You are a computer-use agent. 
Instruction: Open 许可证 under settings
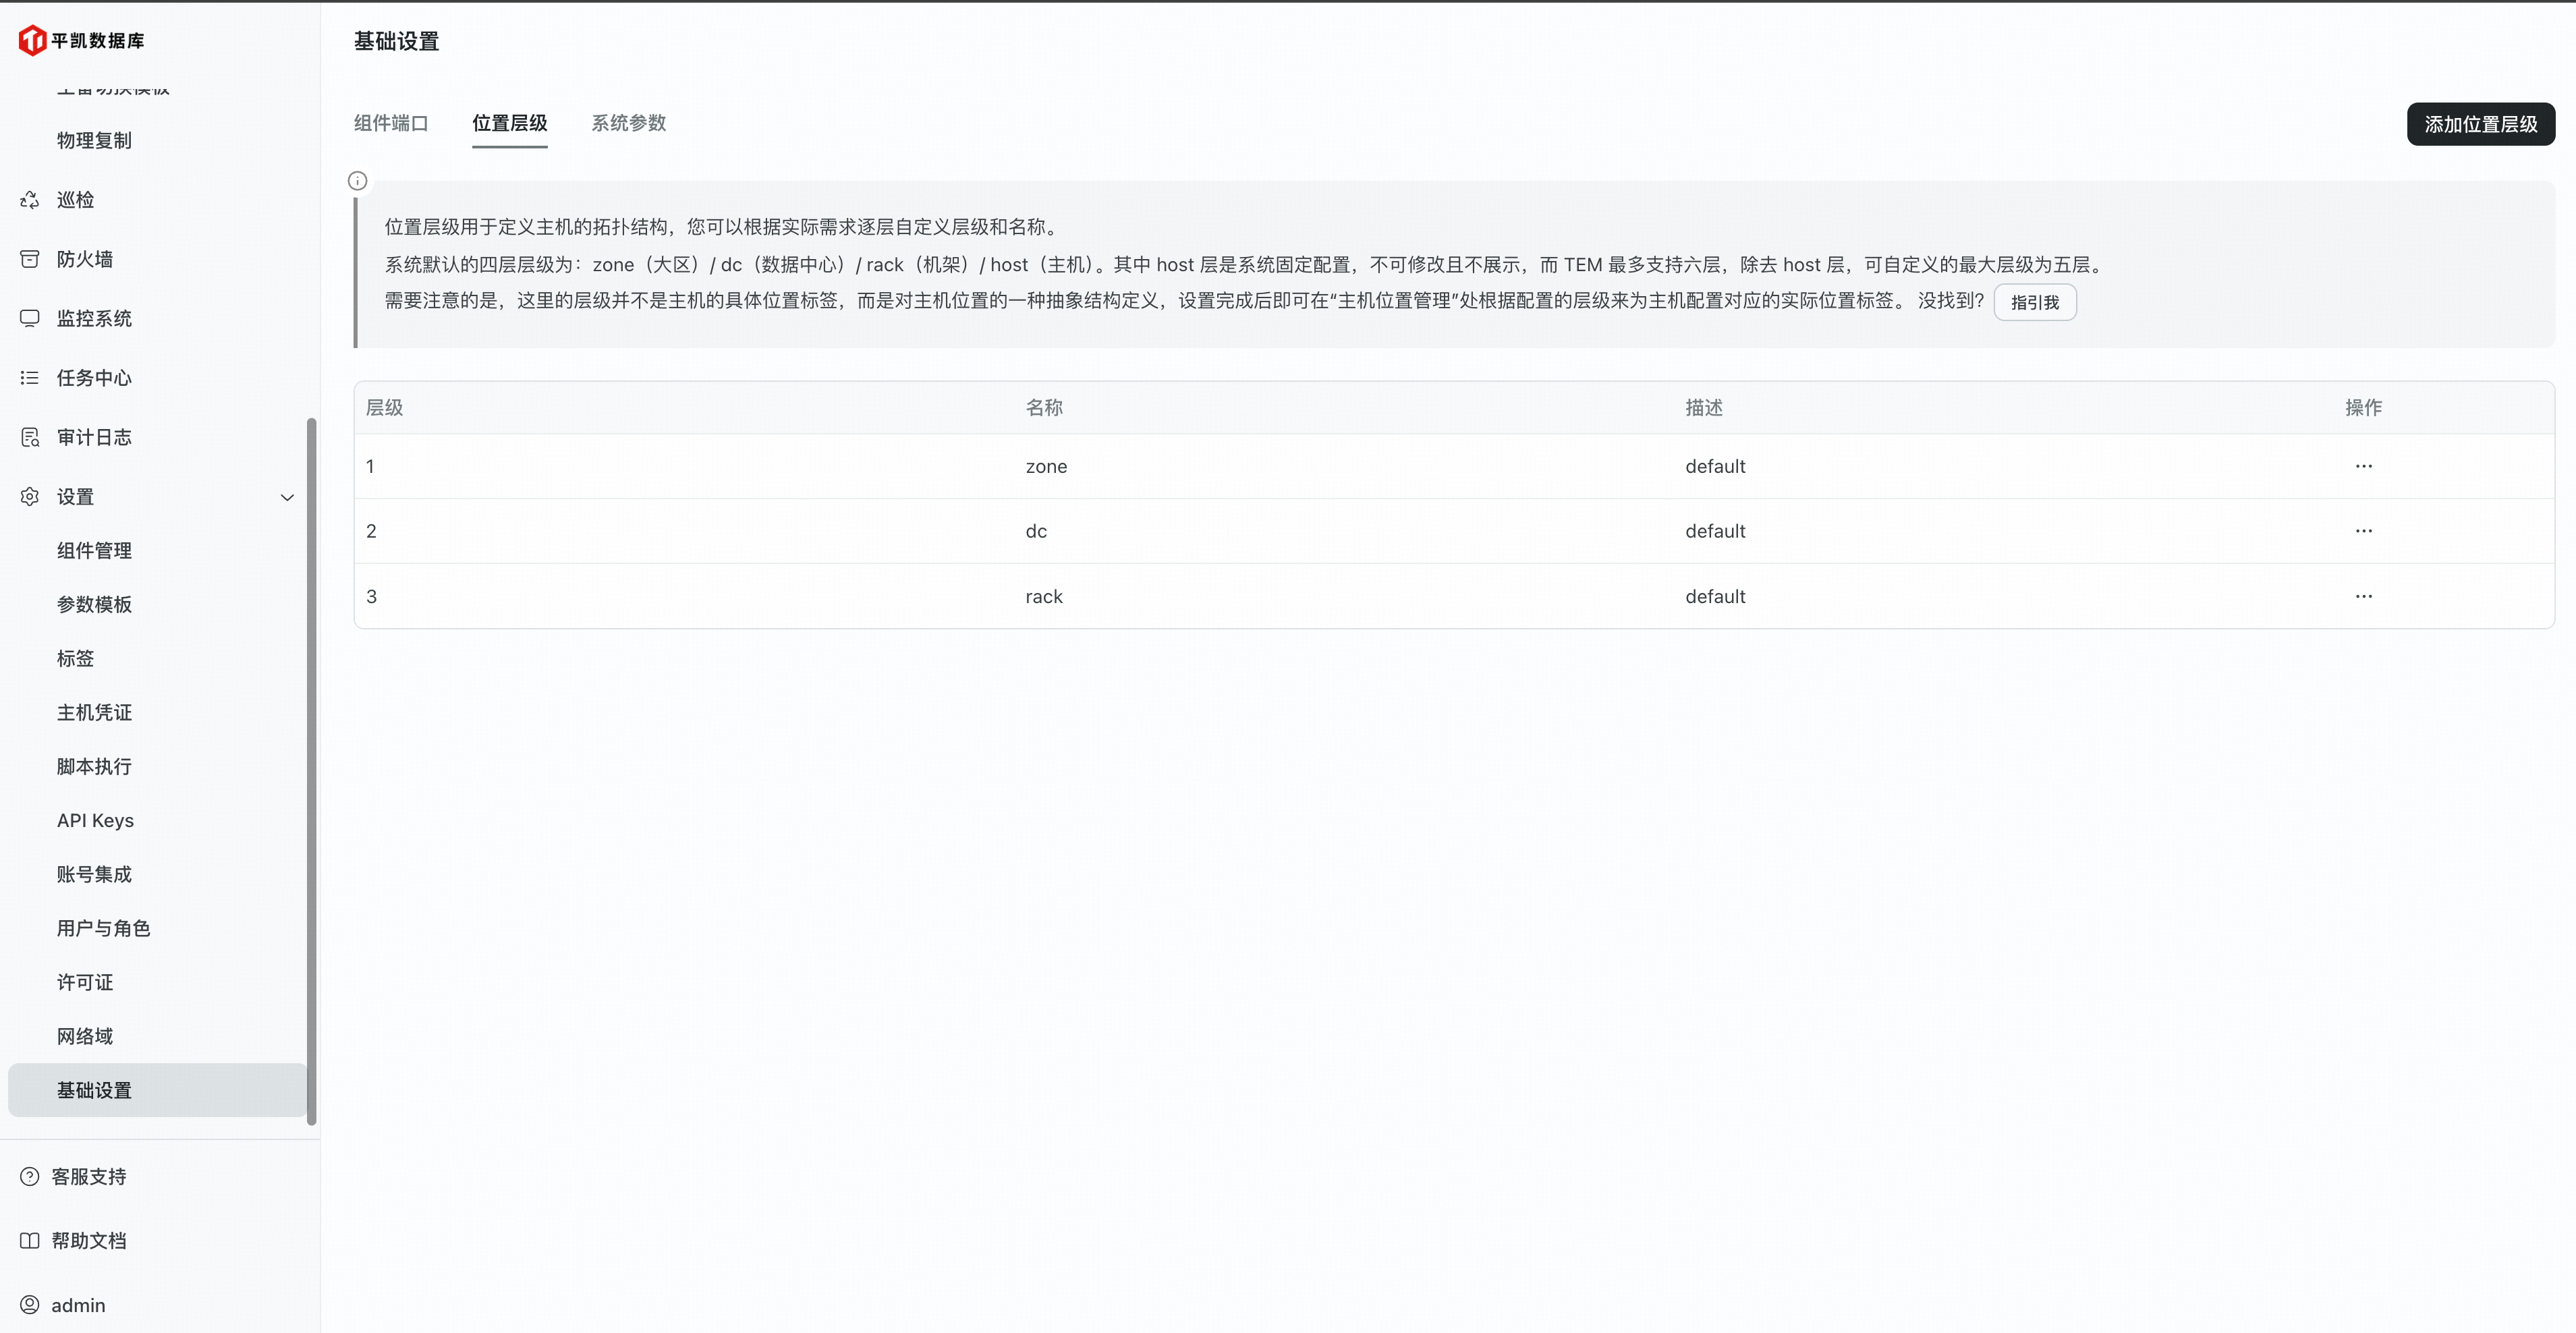coord(84,983)
